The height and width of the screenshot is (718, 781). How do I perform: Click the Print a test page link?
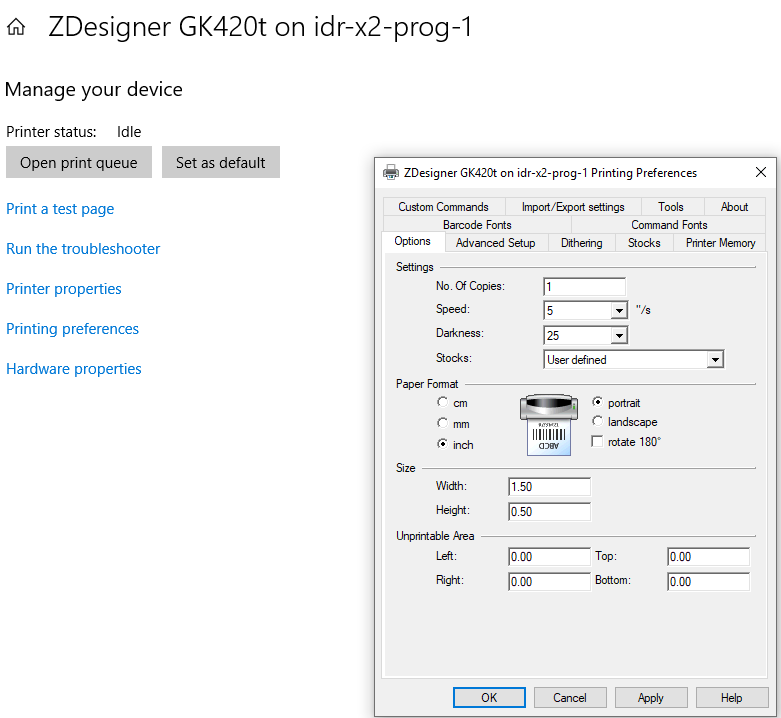tap(60, 209)
